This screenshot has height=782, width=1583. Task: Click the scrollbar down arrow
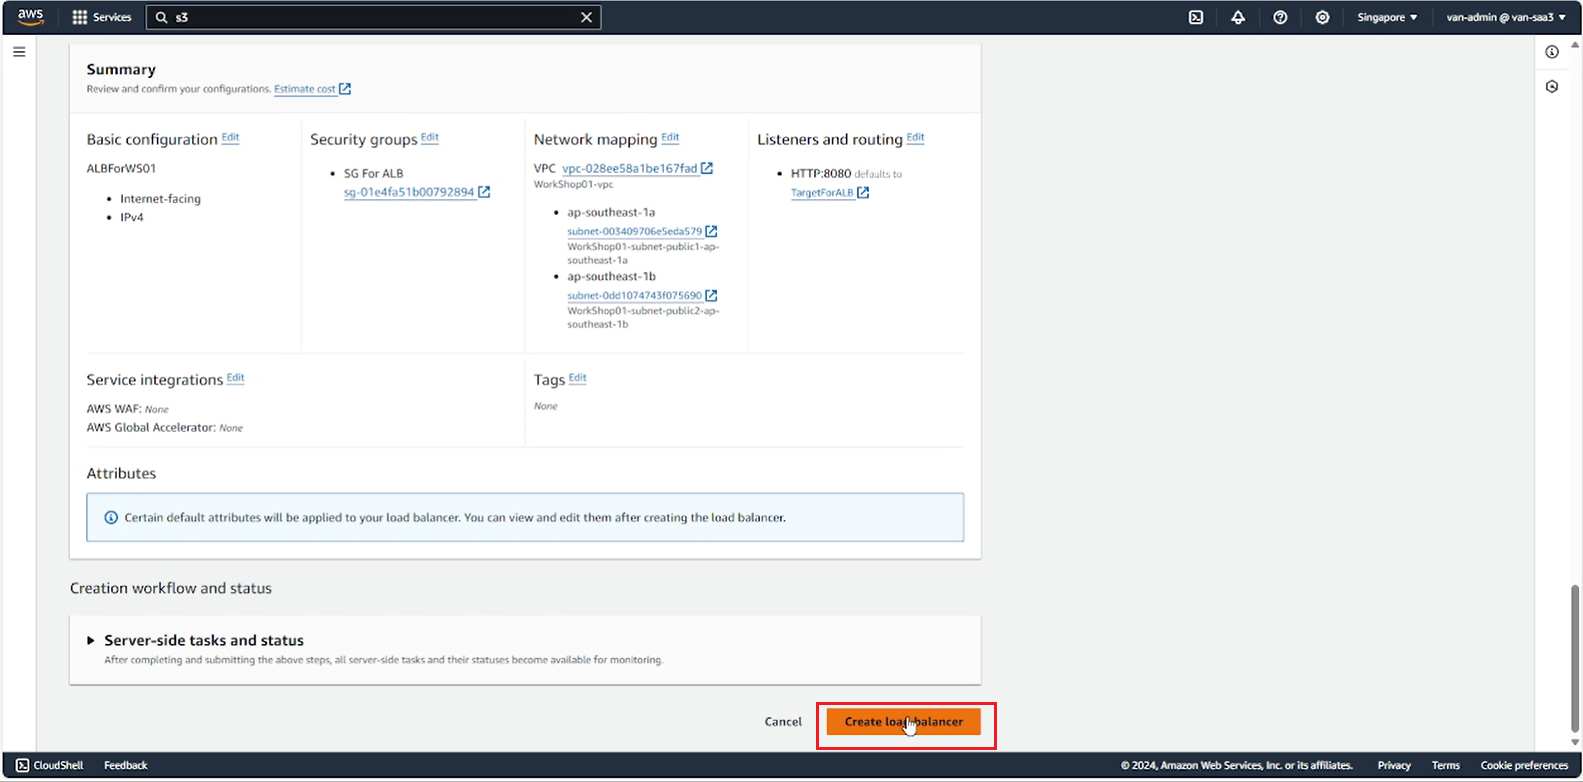1576,743
